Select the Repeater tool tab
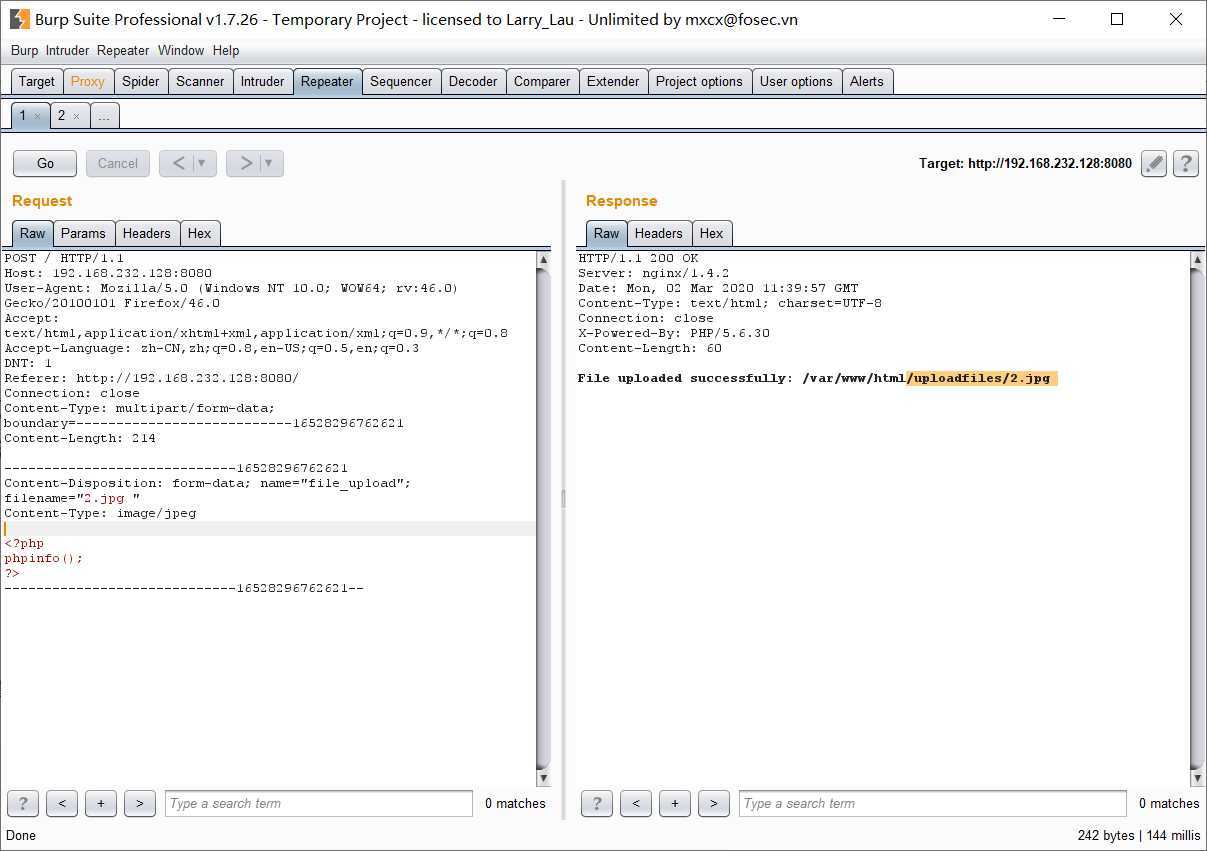Screen dimensions: 1207x851 click(x=327, y=81)
